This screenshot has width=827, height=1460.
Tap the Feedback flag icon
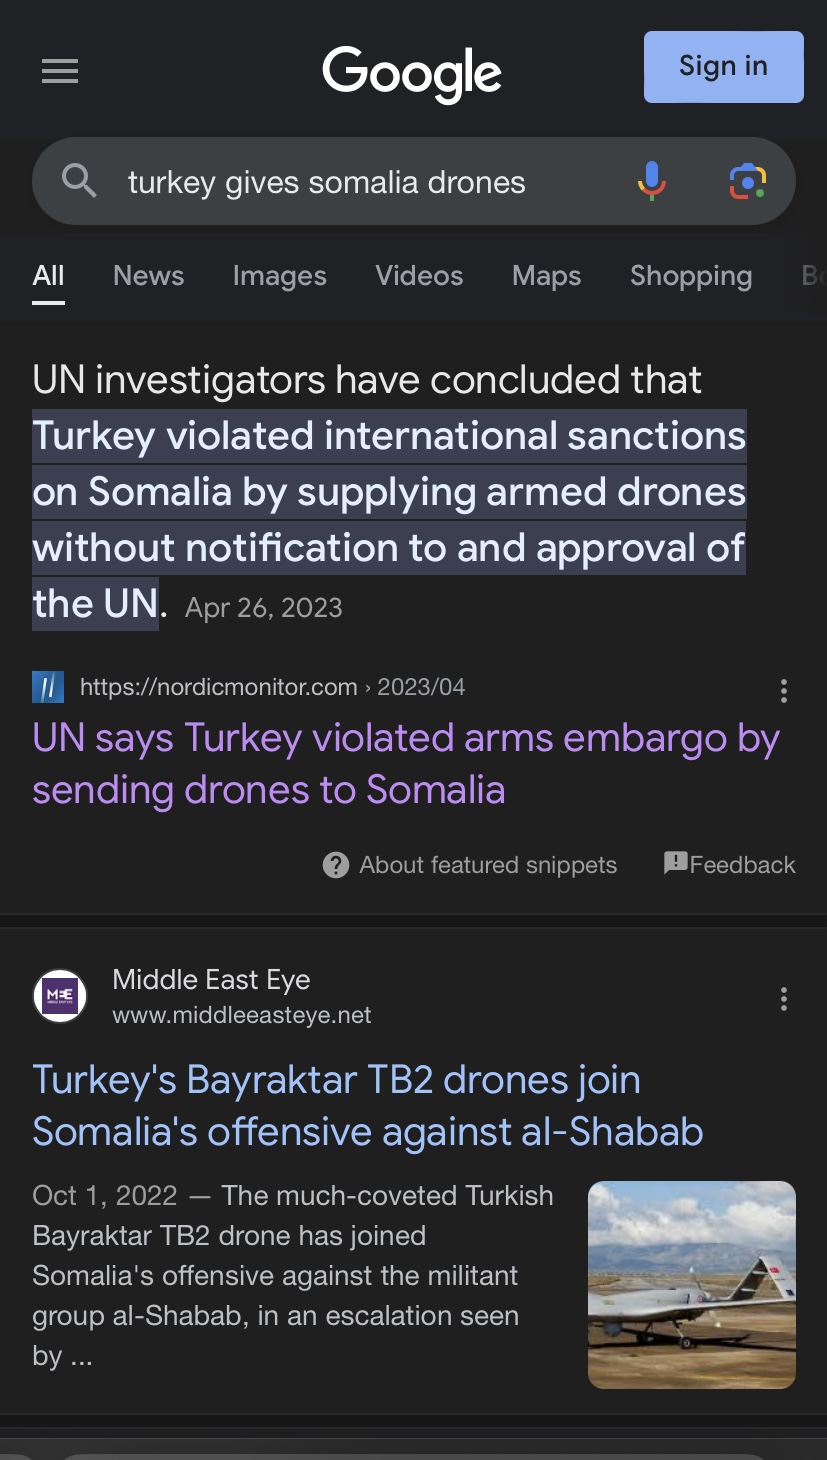pyautogui.click(x=676, y=864)
